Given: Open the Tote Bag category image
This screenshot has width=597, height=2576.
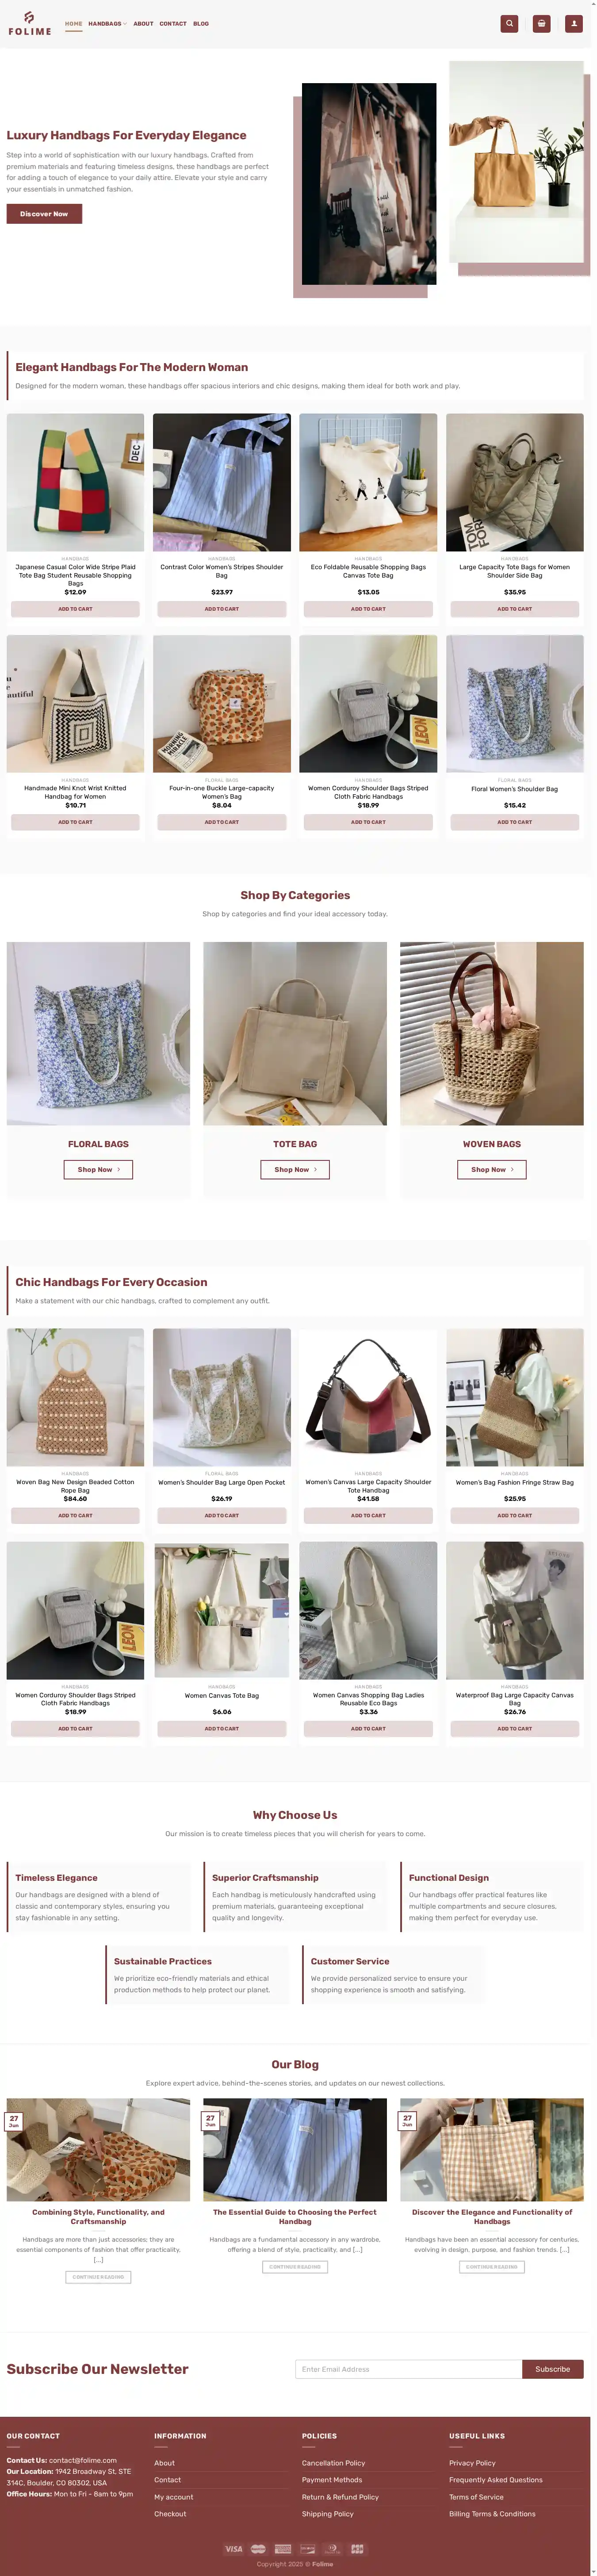Looking at the screenshot, I should coord(295,1033).
